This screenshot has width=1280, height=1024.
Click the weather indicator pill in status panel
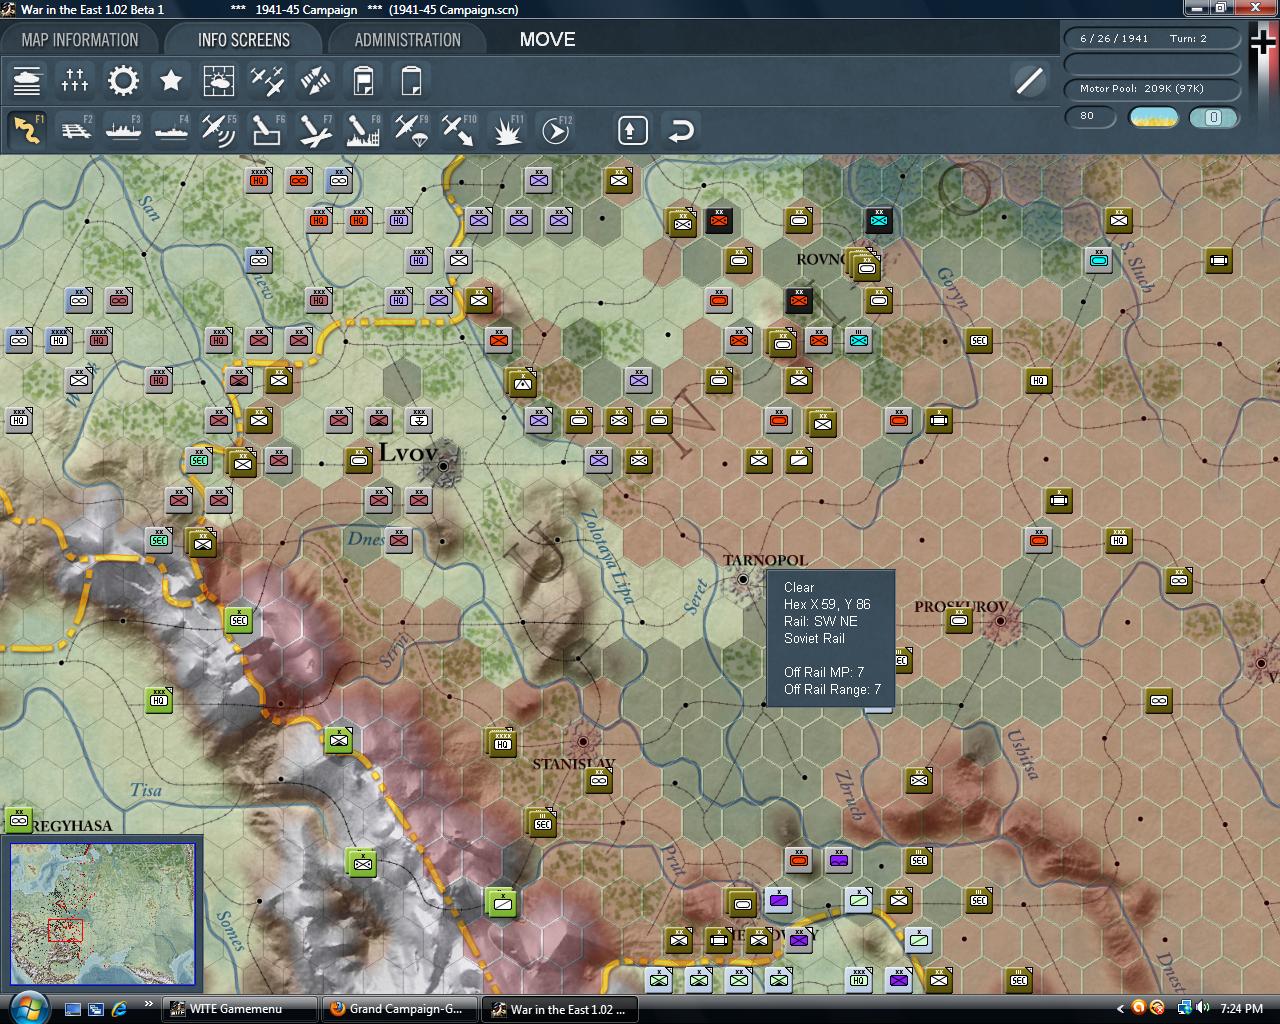click(x=1153, y=117)
